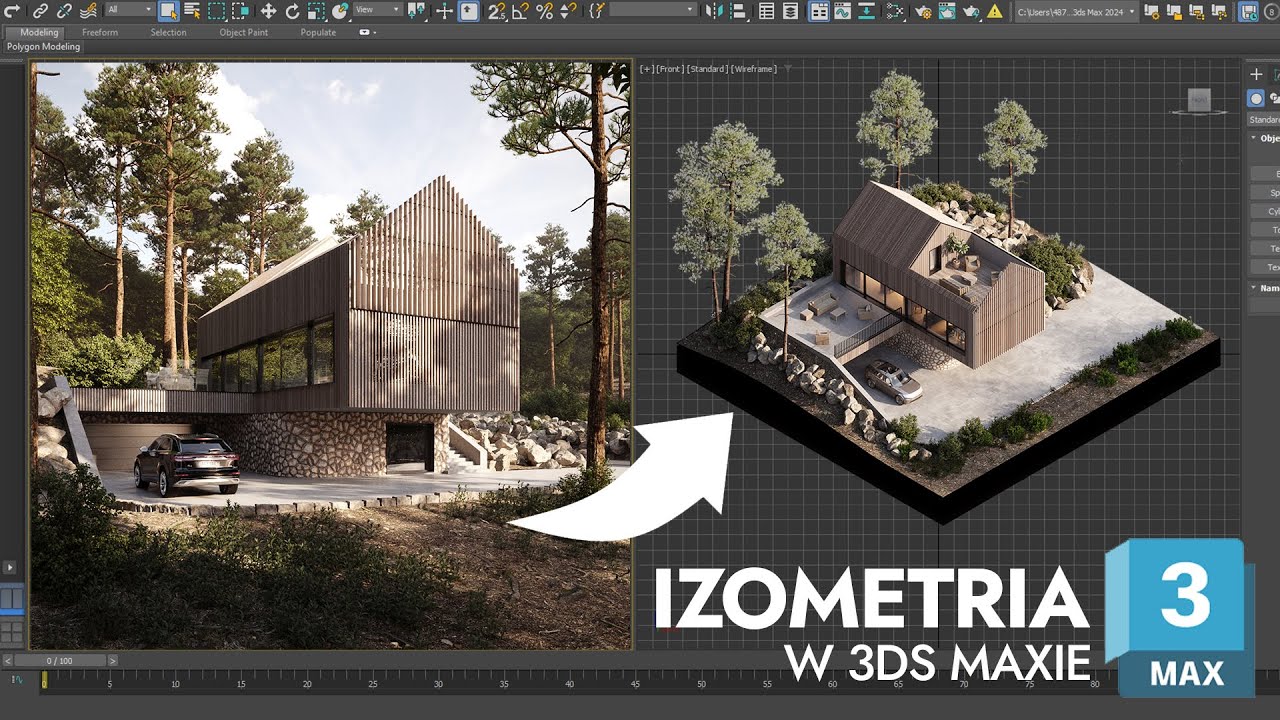Toggle the 2.5D Snaps button
The image size is (1280, 720).
(x=497, y=11)
